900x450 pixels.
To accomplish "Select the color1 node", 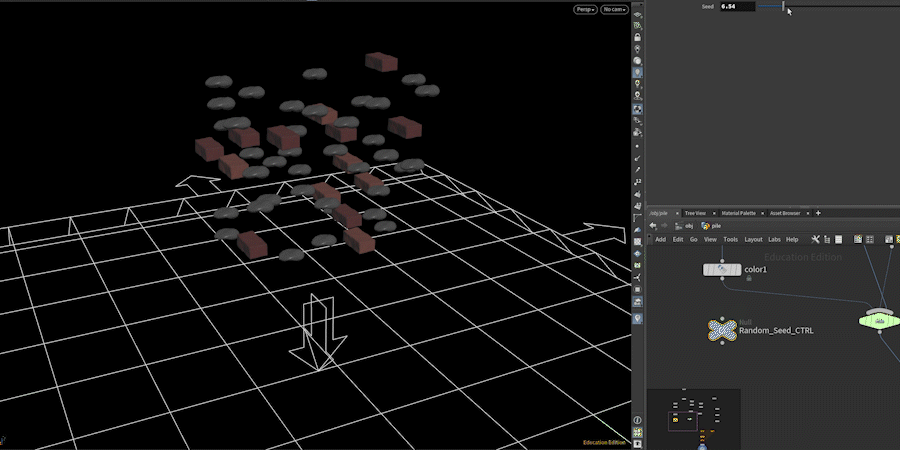I will 722,269.
